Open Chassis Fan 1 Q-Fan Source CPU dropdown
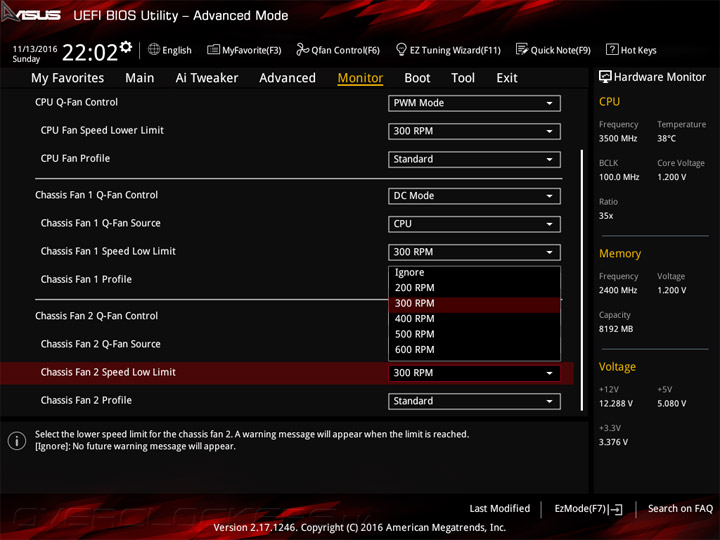Screen dimensions: 720x540 click(474, 224)
